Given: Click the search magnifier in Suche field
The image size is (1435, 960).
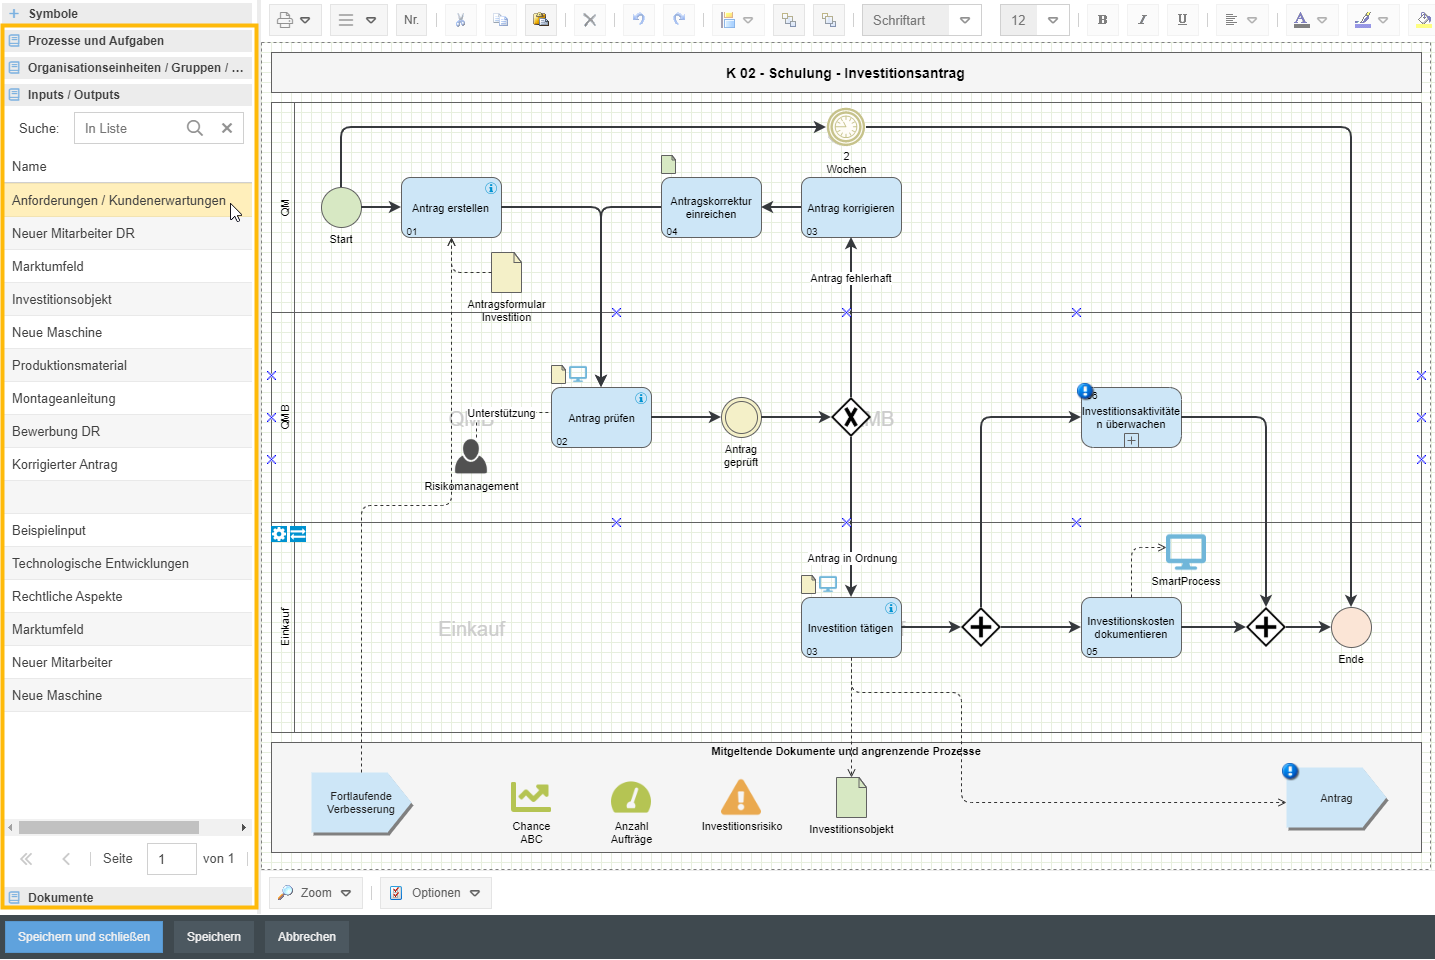Looking at the screenshot, I should click(195, 128).
